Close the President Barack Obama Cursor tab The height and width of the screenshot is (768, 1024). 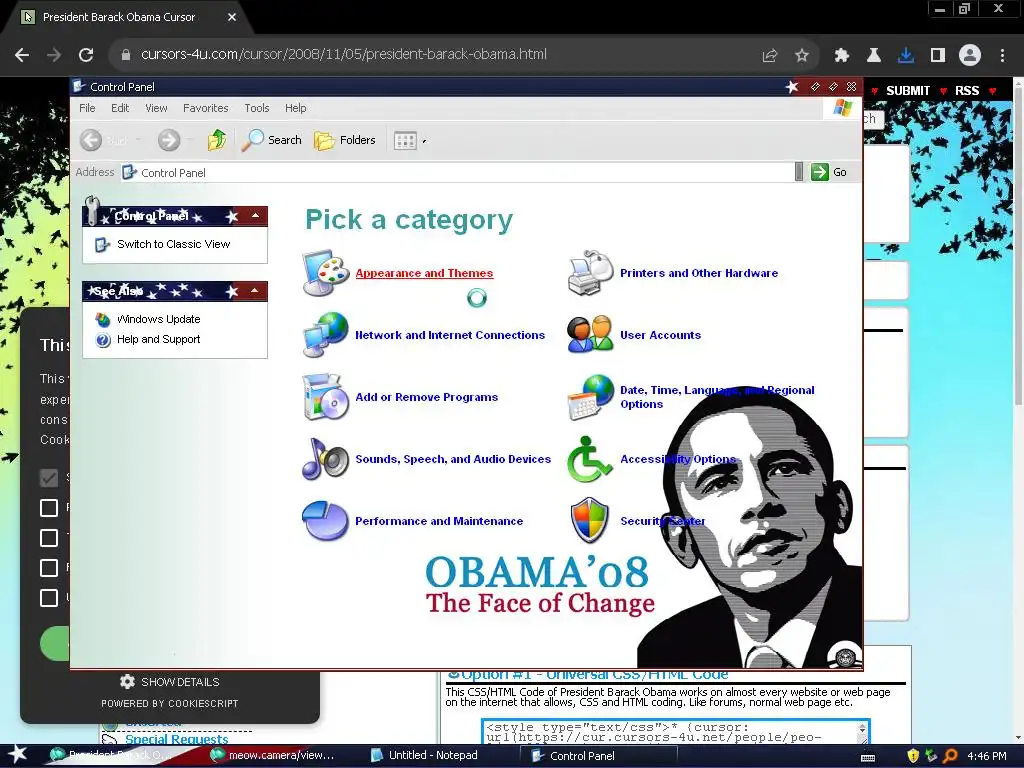(x=232, y=18)
